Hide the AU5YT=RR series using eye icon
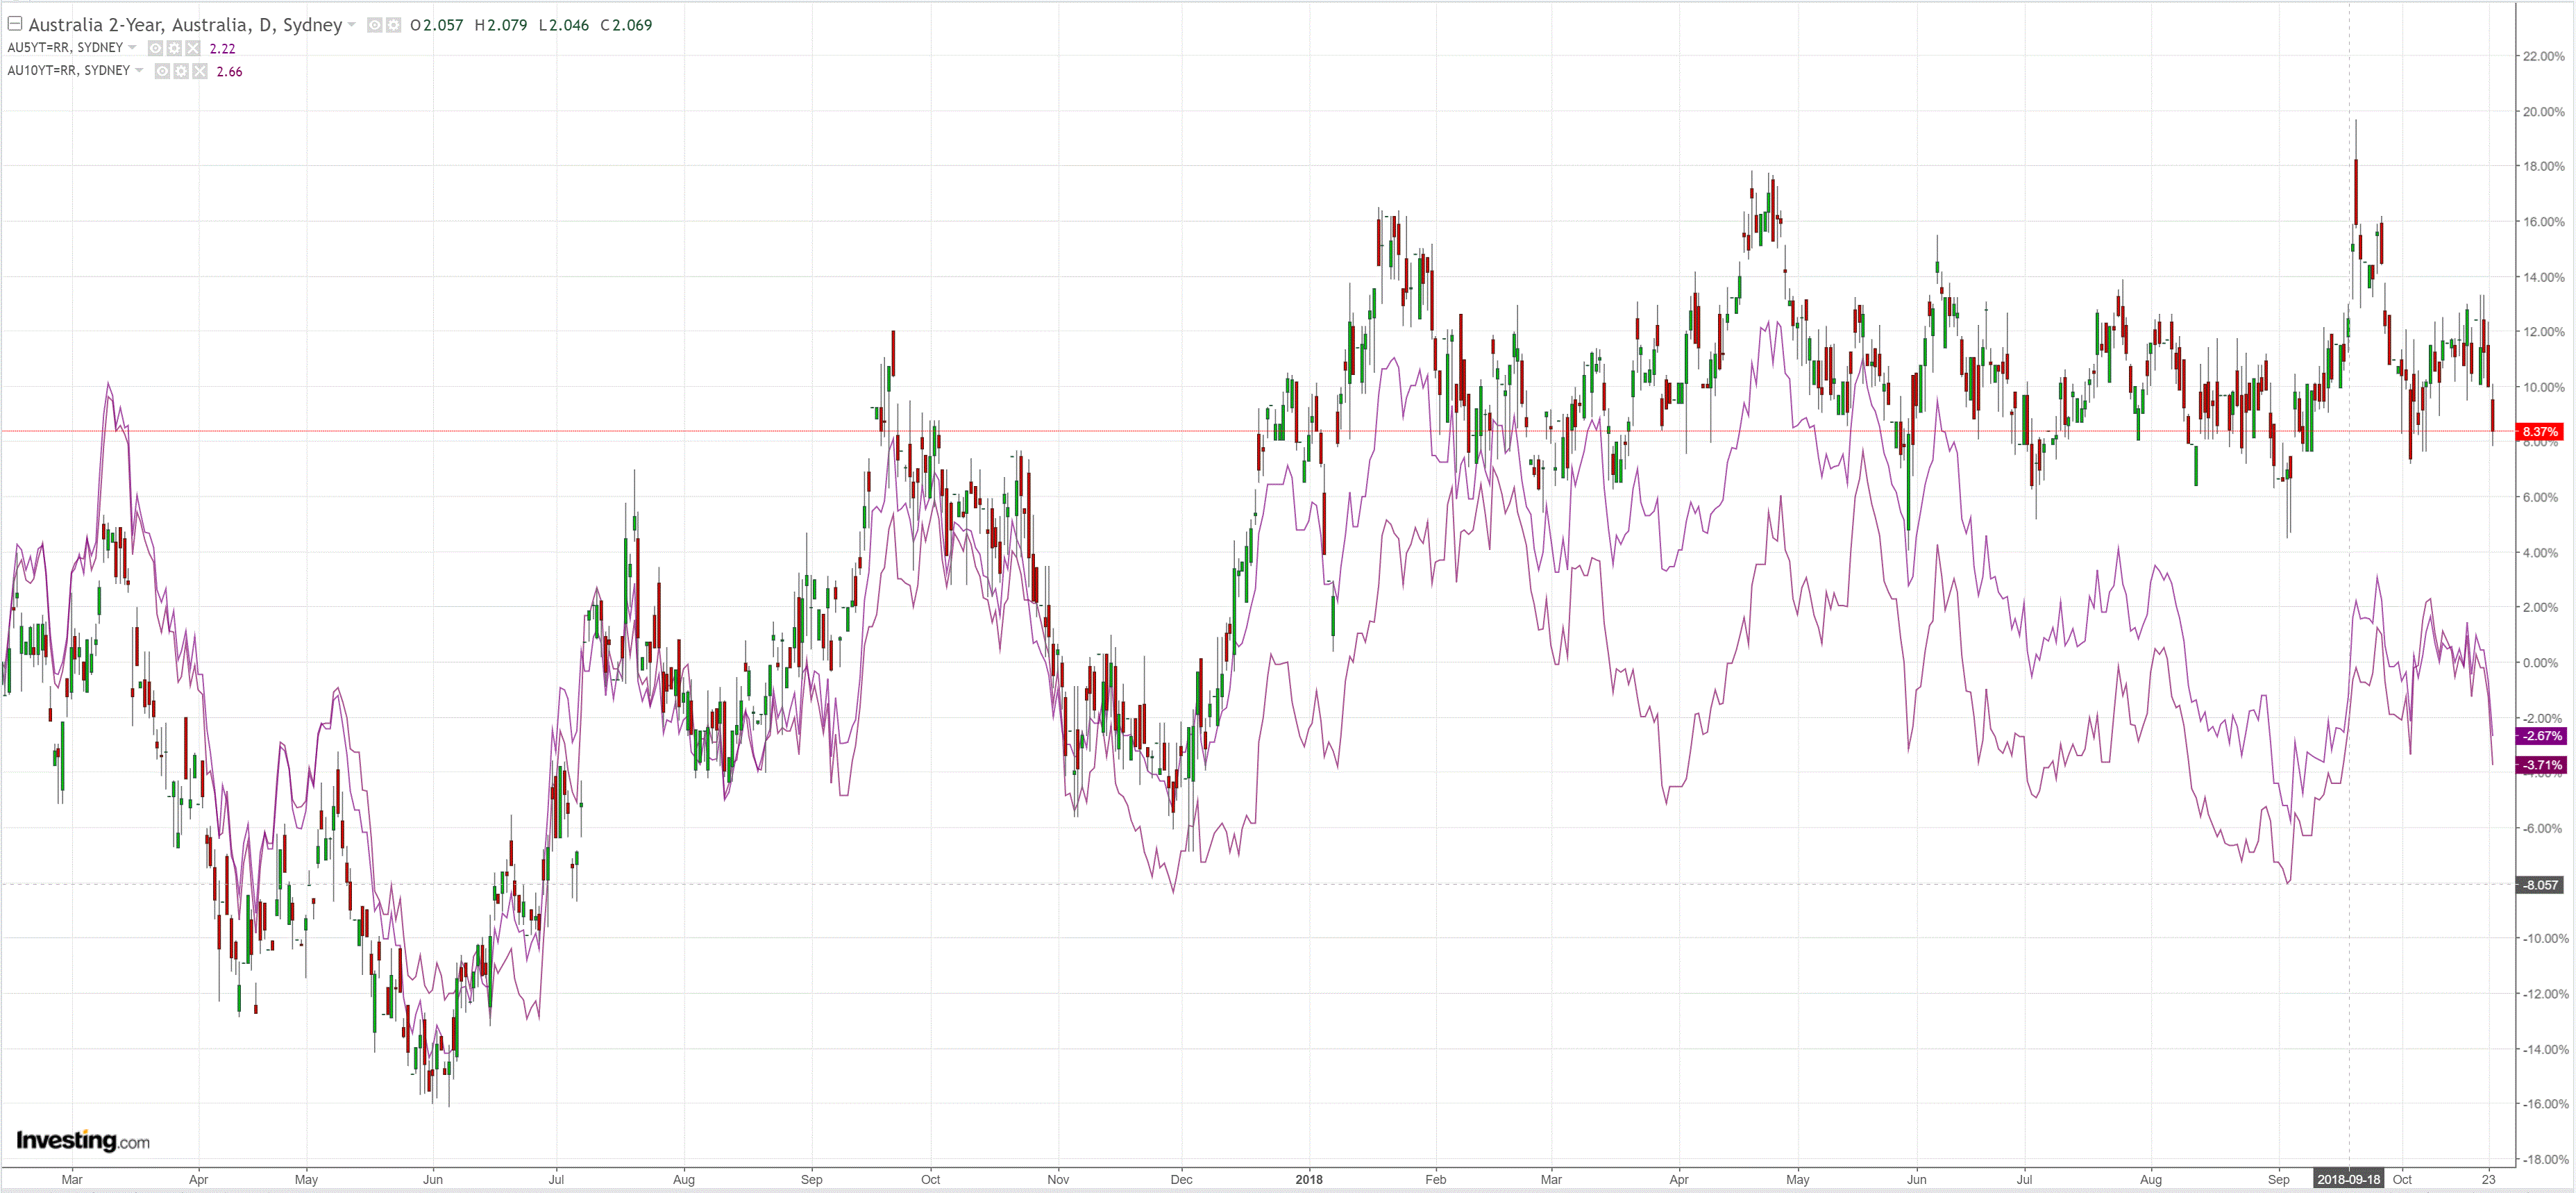Viewport: 2576px width, 1193px height. (155, 48)
